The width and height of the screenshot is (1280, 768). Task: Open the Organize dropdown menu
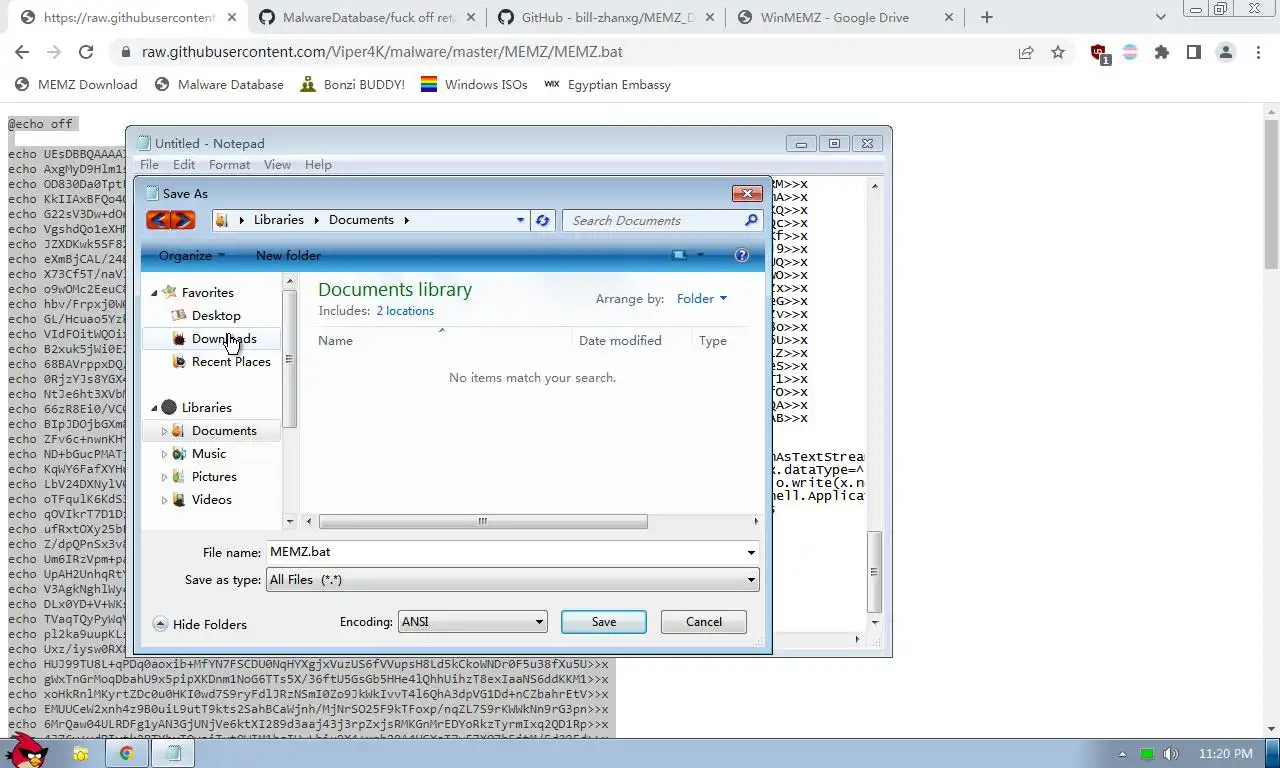[192, 255]
